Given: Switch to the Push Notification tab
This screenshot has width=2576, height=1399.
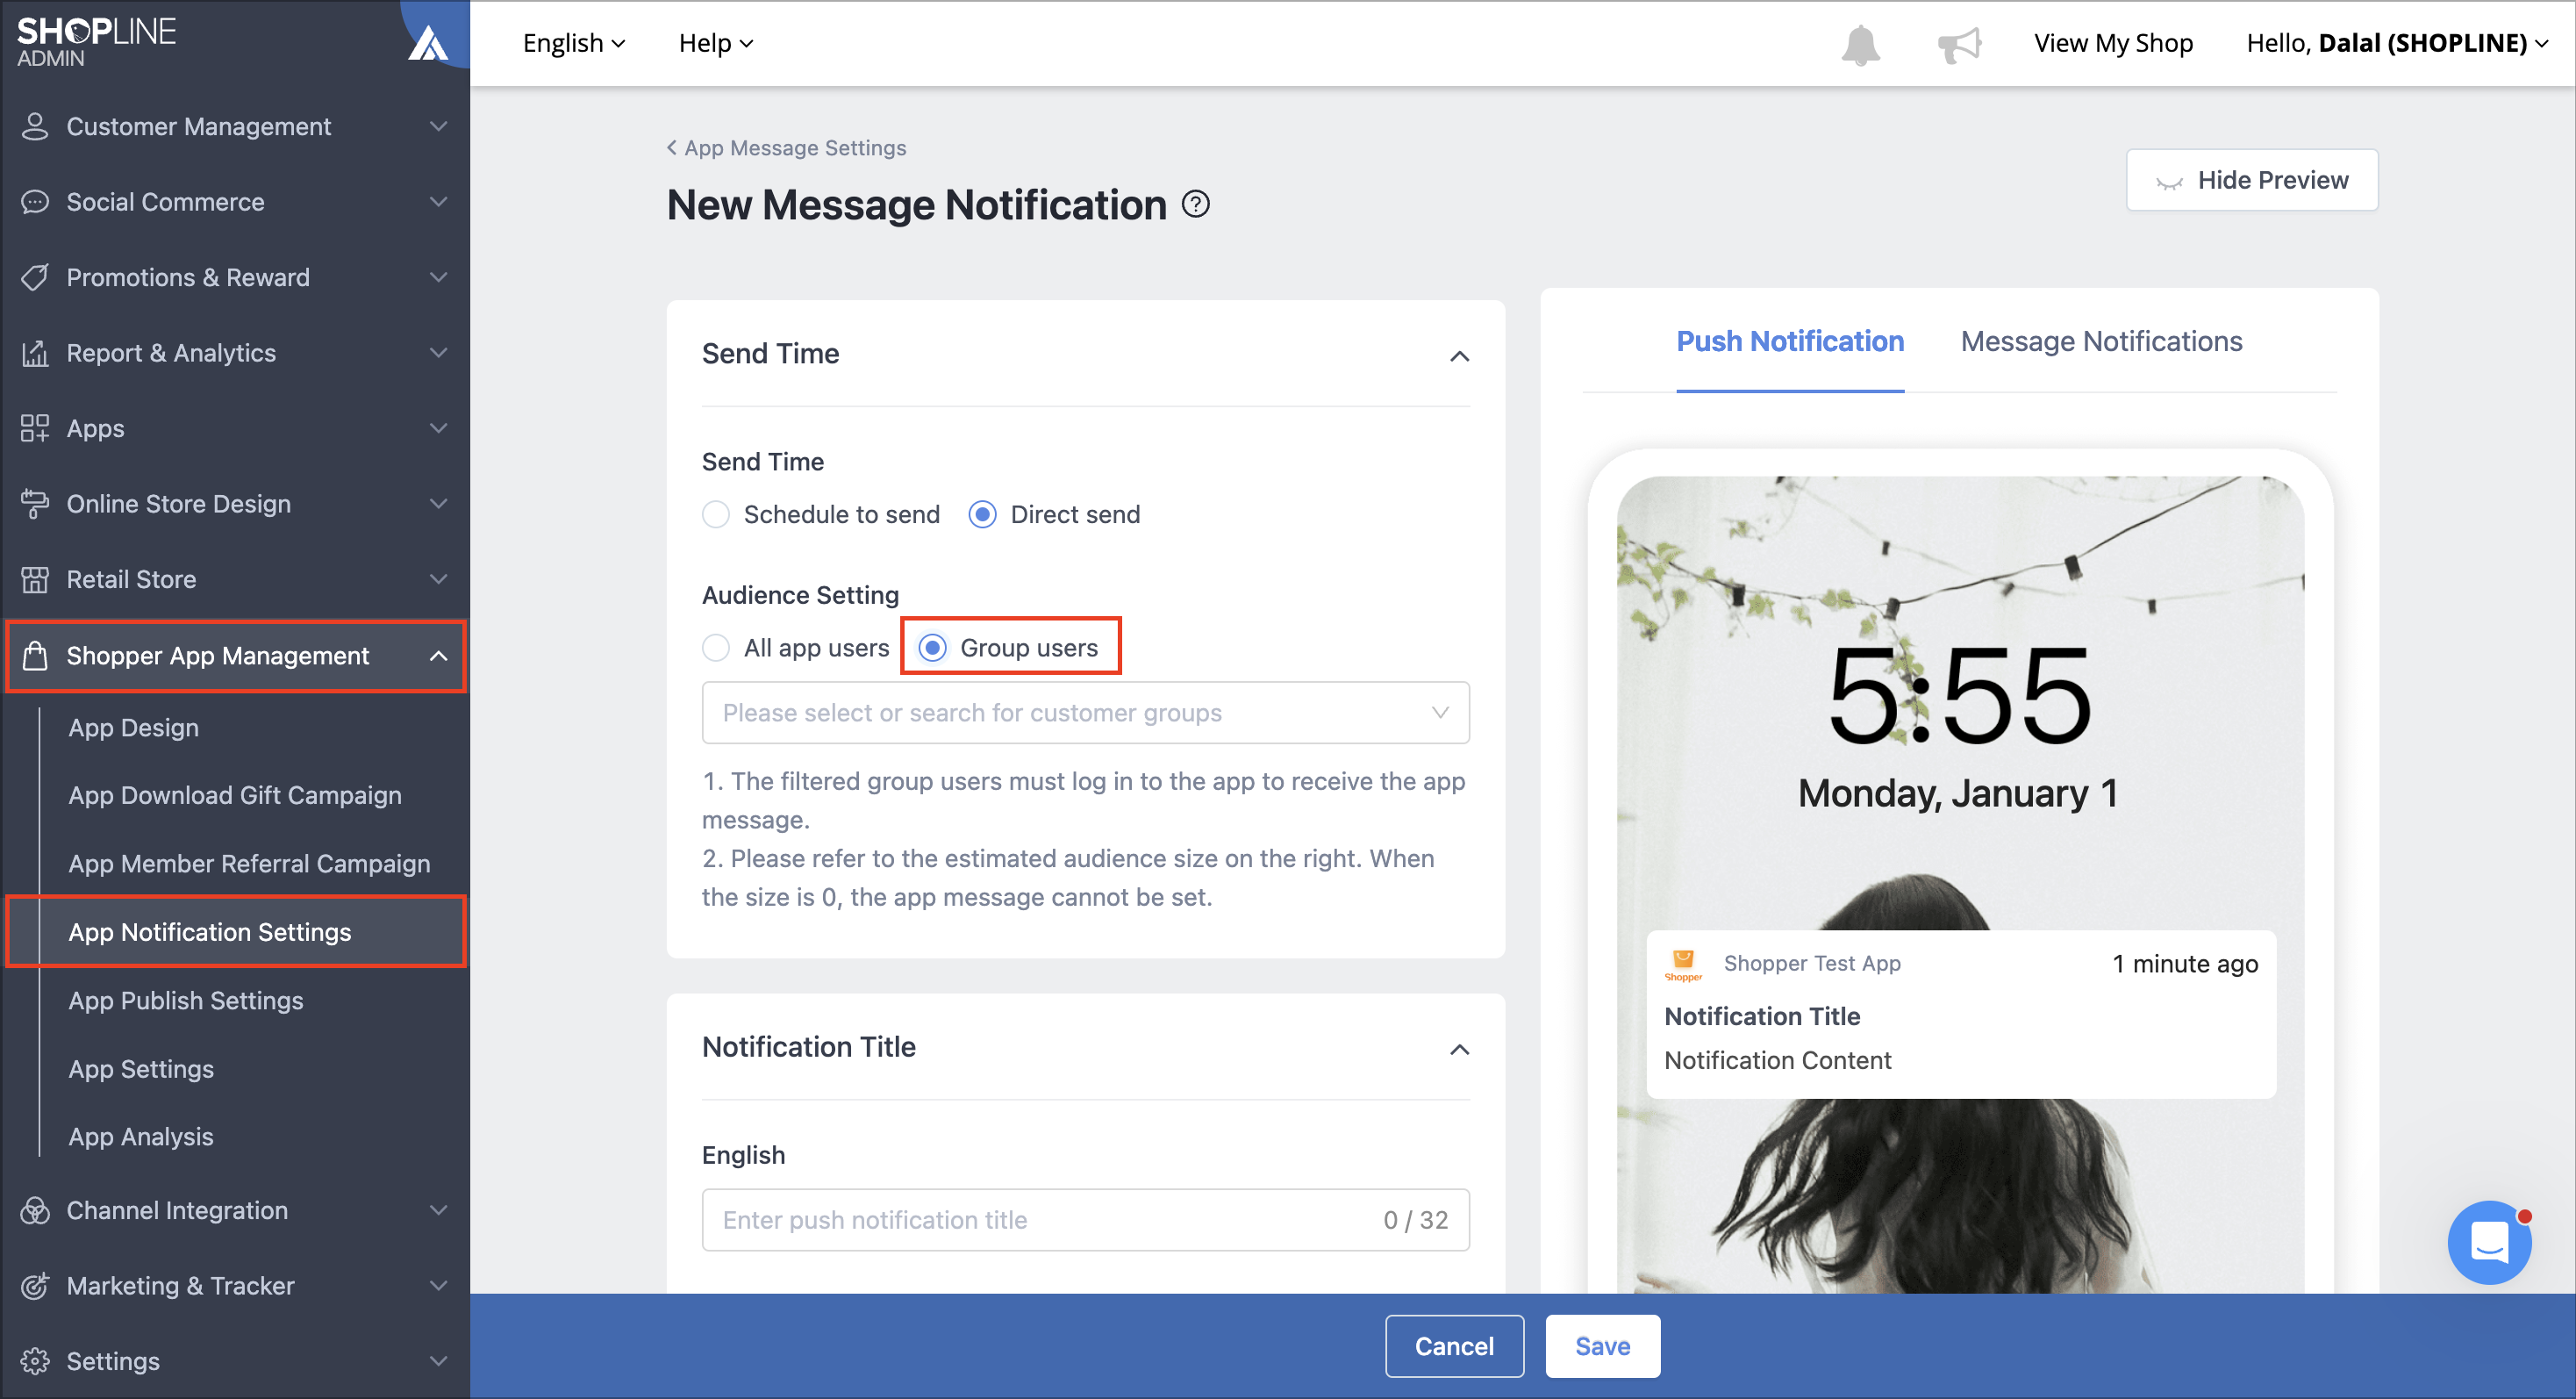Looking at the screenshot, I should click(1790, 341).
